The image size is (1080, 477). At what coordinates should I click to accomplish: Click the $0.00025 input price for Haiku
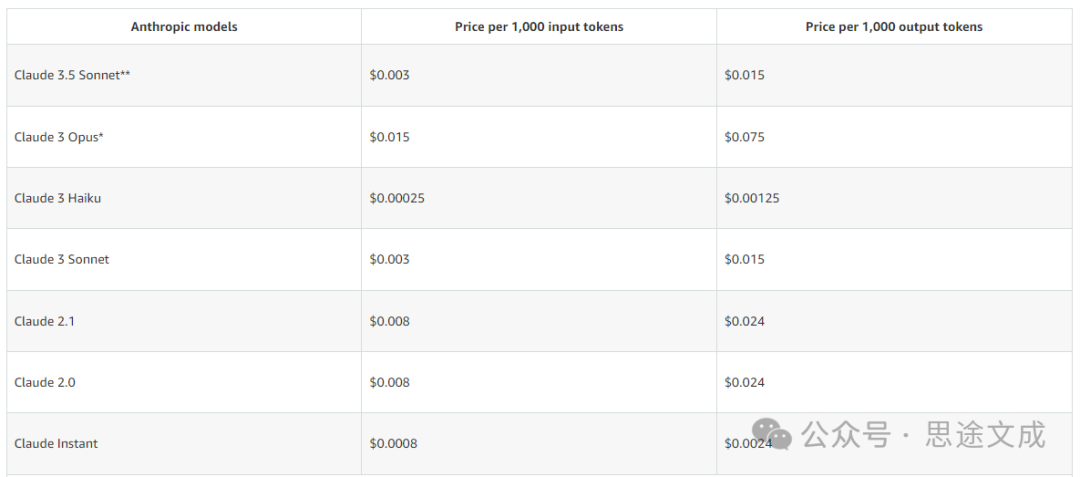(x=397, y=198)
